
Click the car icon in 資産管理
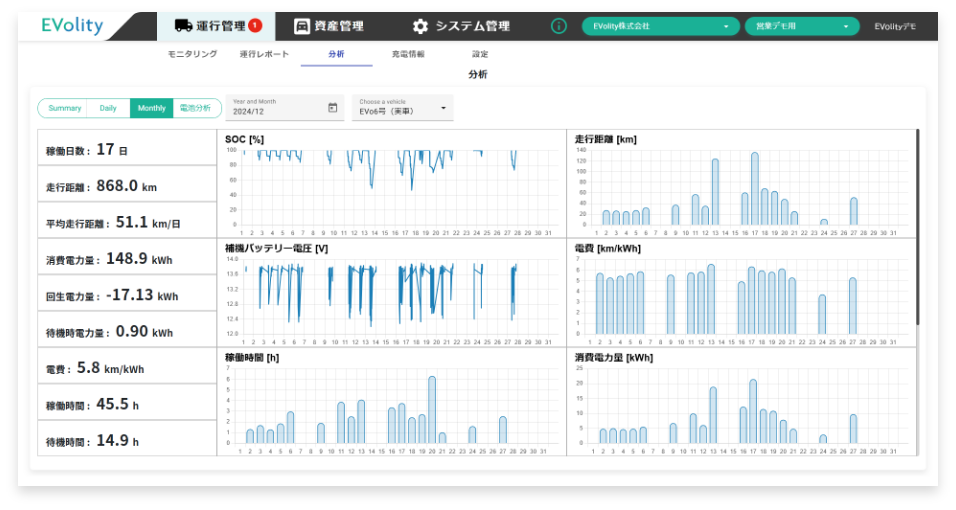(302, 26)
